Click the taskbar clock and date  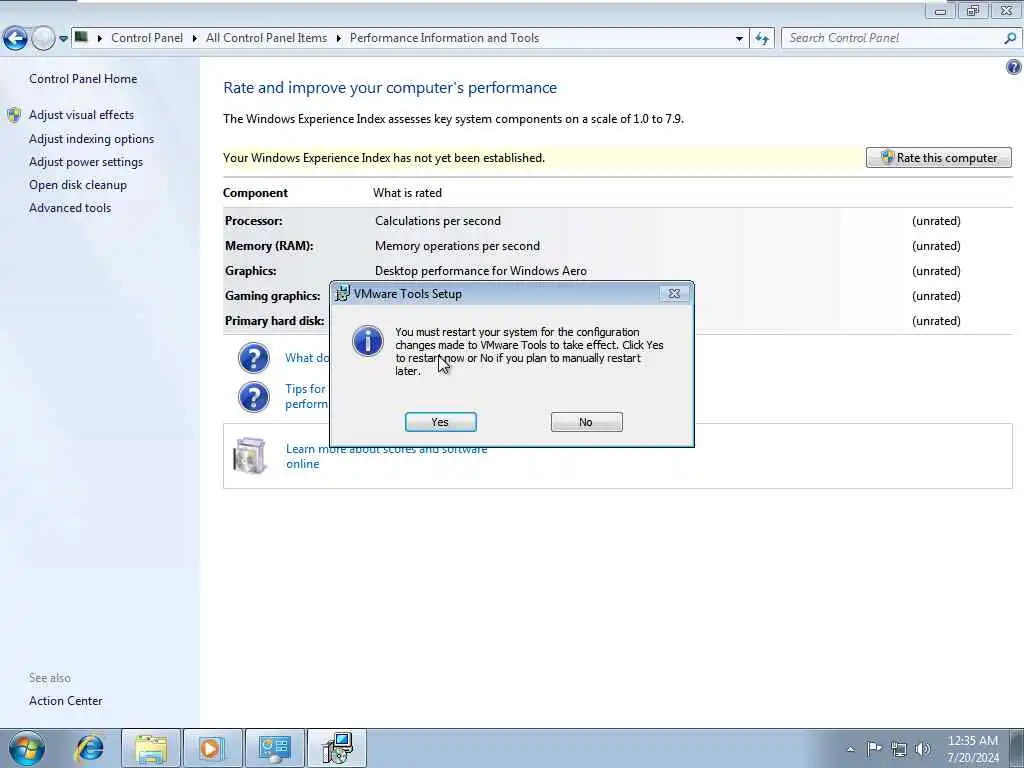tap(973, 748)
